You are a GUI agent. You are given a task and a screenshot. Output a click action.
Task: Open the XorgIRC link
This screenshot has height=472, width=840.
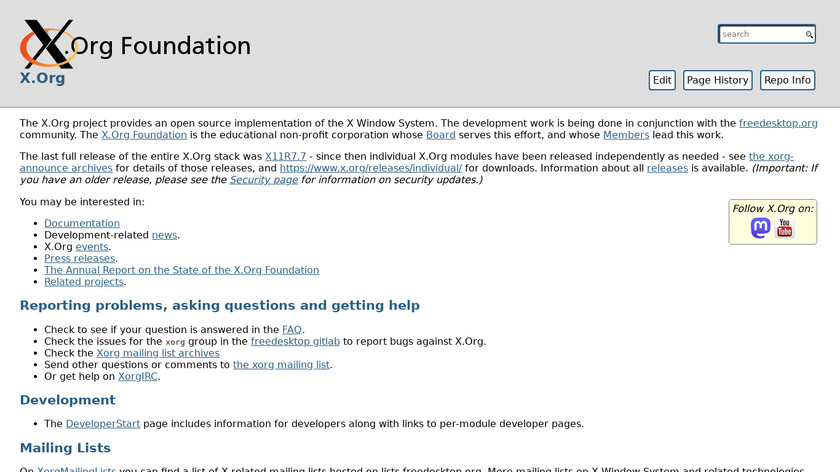coord(138,377)
